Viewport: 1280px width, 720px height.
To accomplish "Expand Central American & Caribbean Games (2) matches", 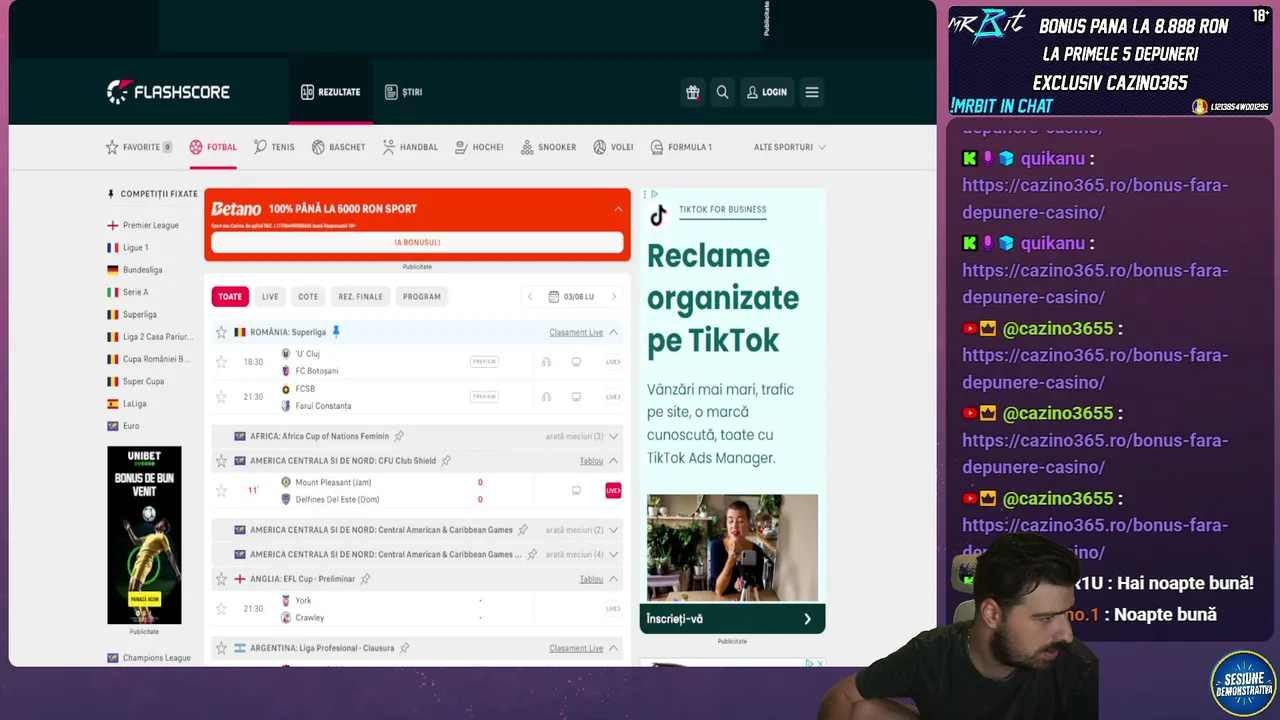I will click(613, 530).
